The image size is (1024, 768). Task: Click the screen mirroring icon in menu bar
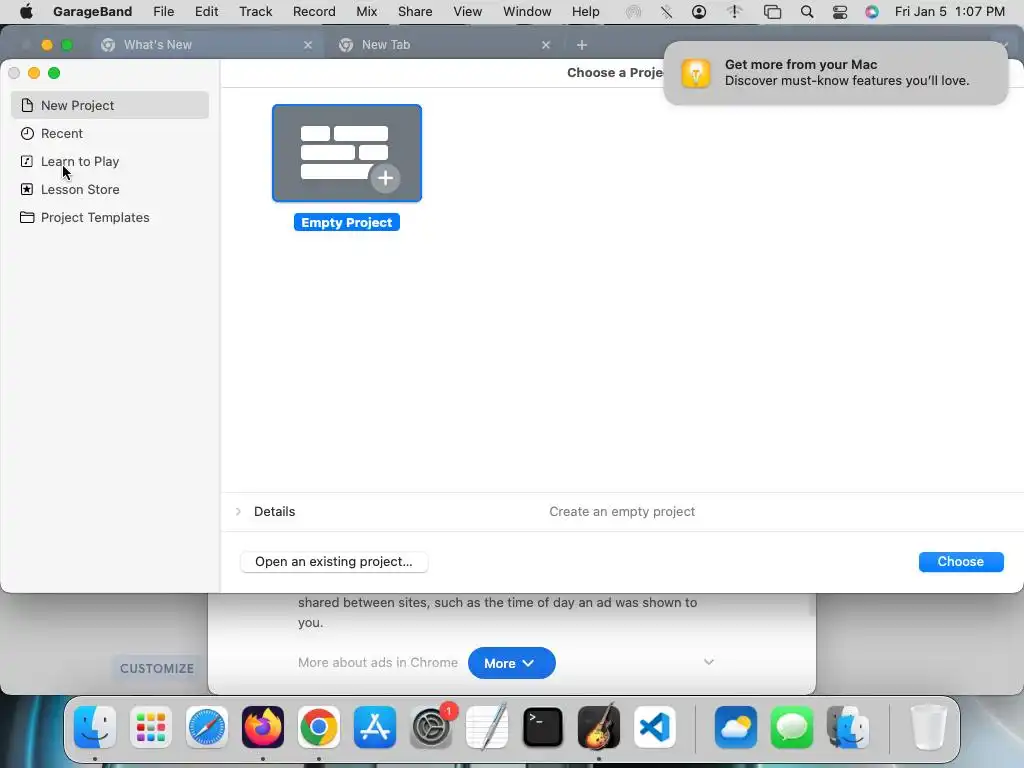773,12
